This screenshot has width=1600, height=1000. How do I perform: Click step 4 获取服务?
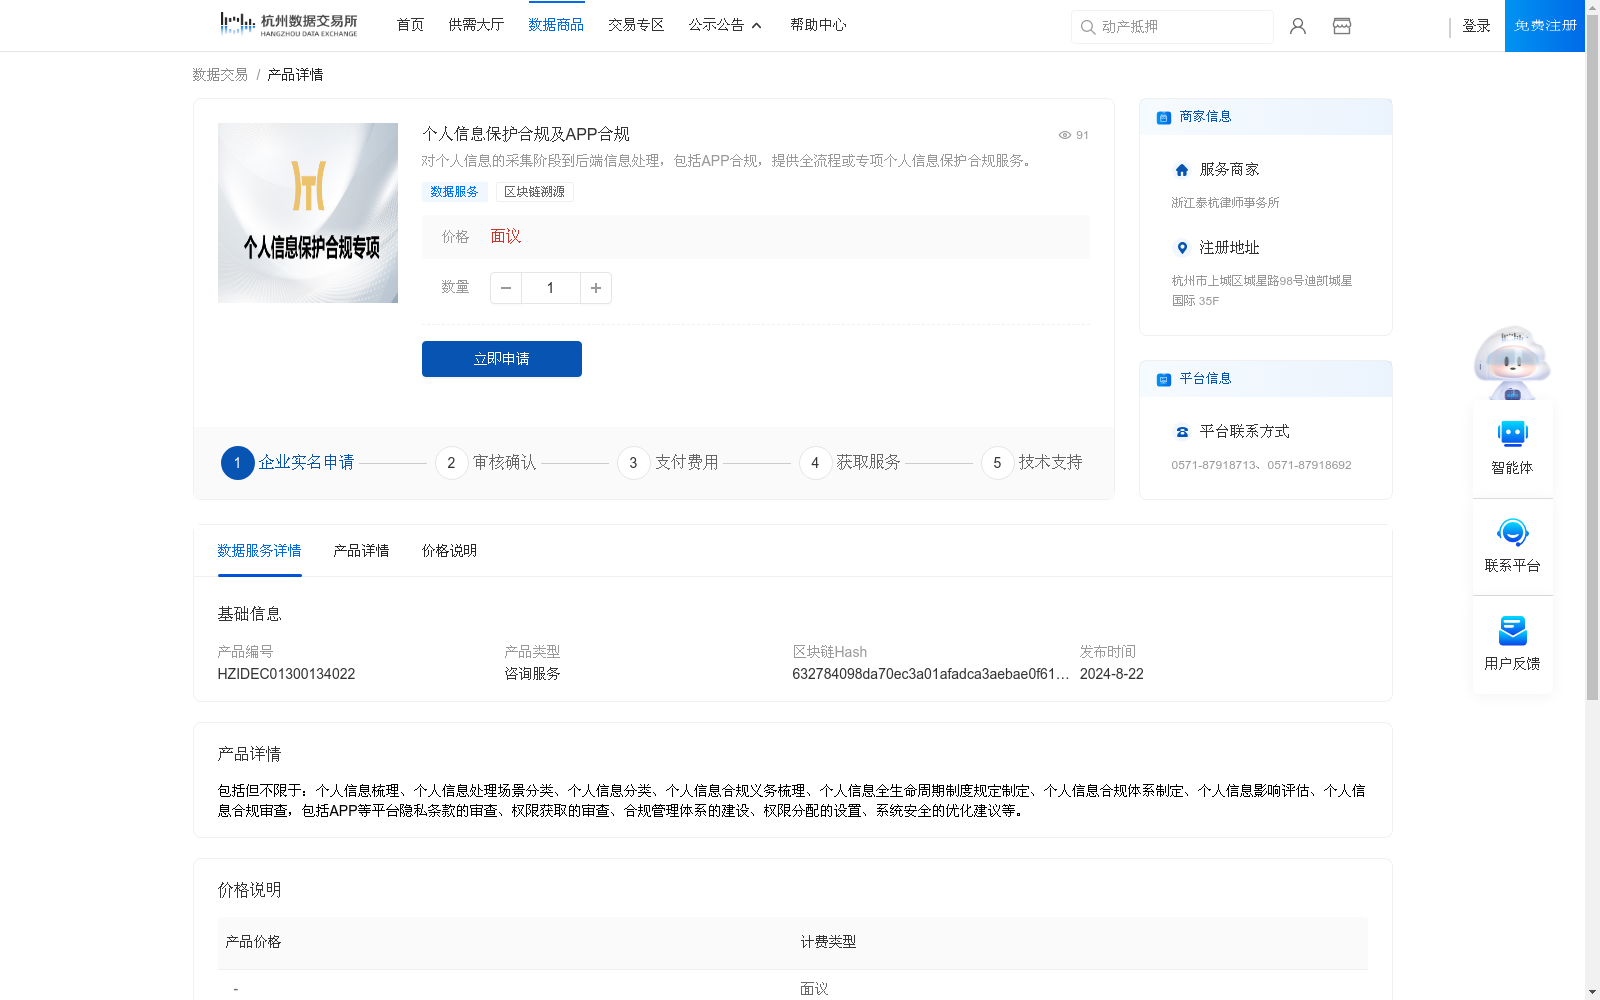(x=850, y=462)
